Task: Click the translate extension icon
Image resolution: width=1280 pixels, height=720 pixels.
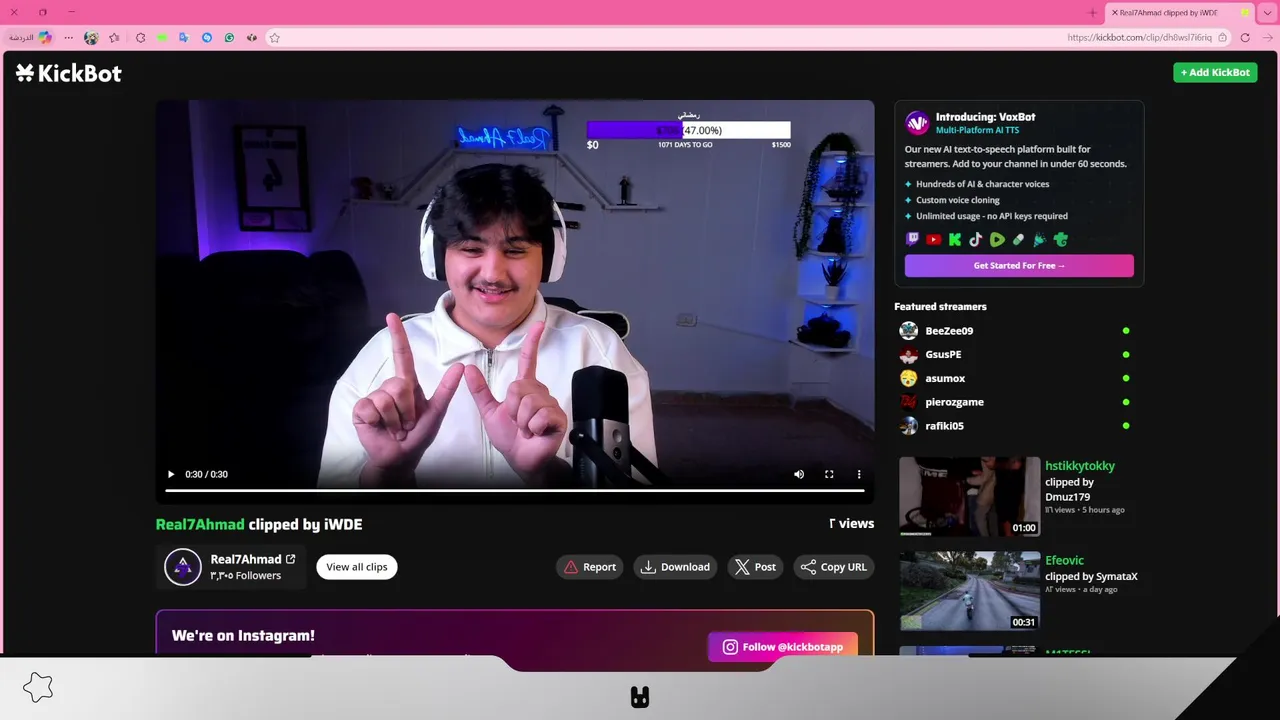Action: point(184,38)
